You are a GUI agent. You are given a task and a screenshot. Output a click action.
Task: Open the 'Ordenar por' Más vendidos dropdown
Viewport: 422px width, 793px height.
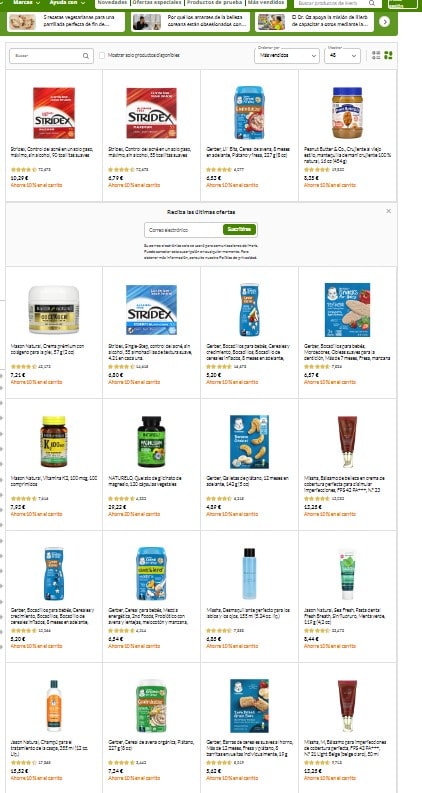point(286,55)
